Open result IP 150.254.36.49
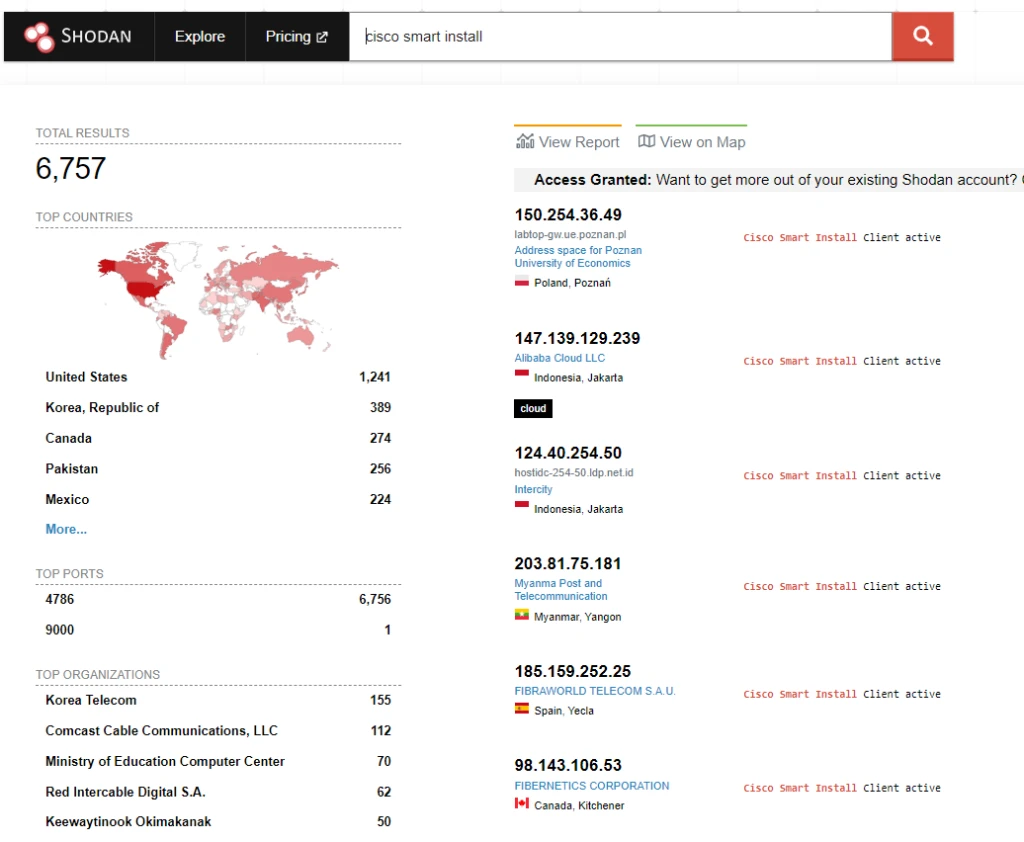The image size is (1024, 842). coord(568,215)
